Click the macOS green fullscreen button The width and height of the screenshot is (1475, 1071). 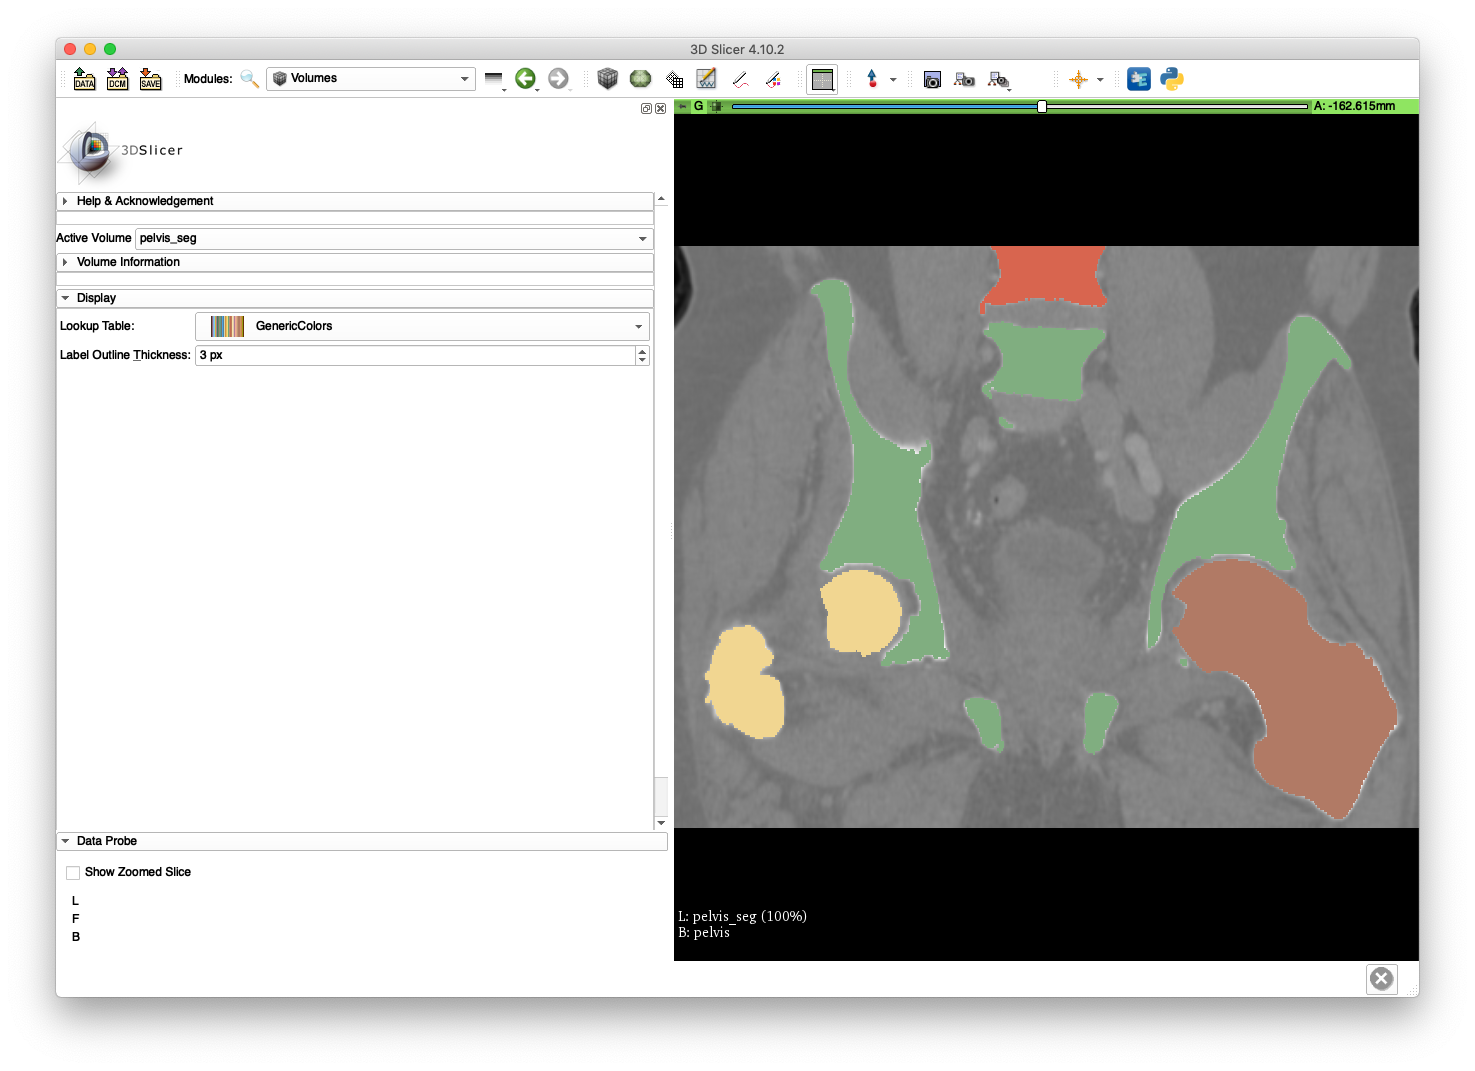[110, 49]
